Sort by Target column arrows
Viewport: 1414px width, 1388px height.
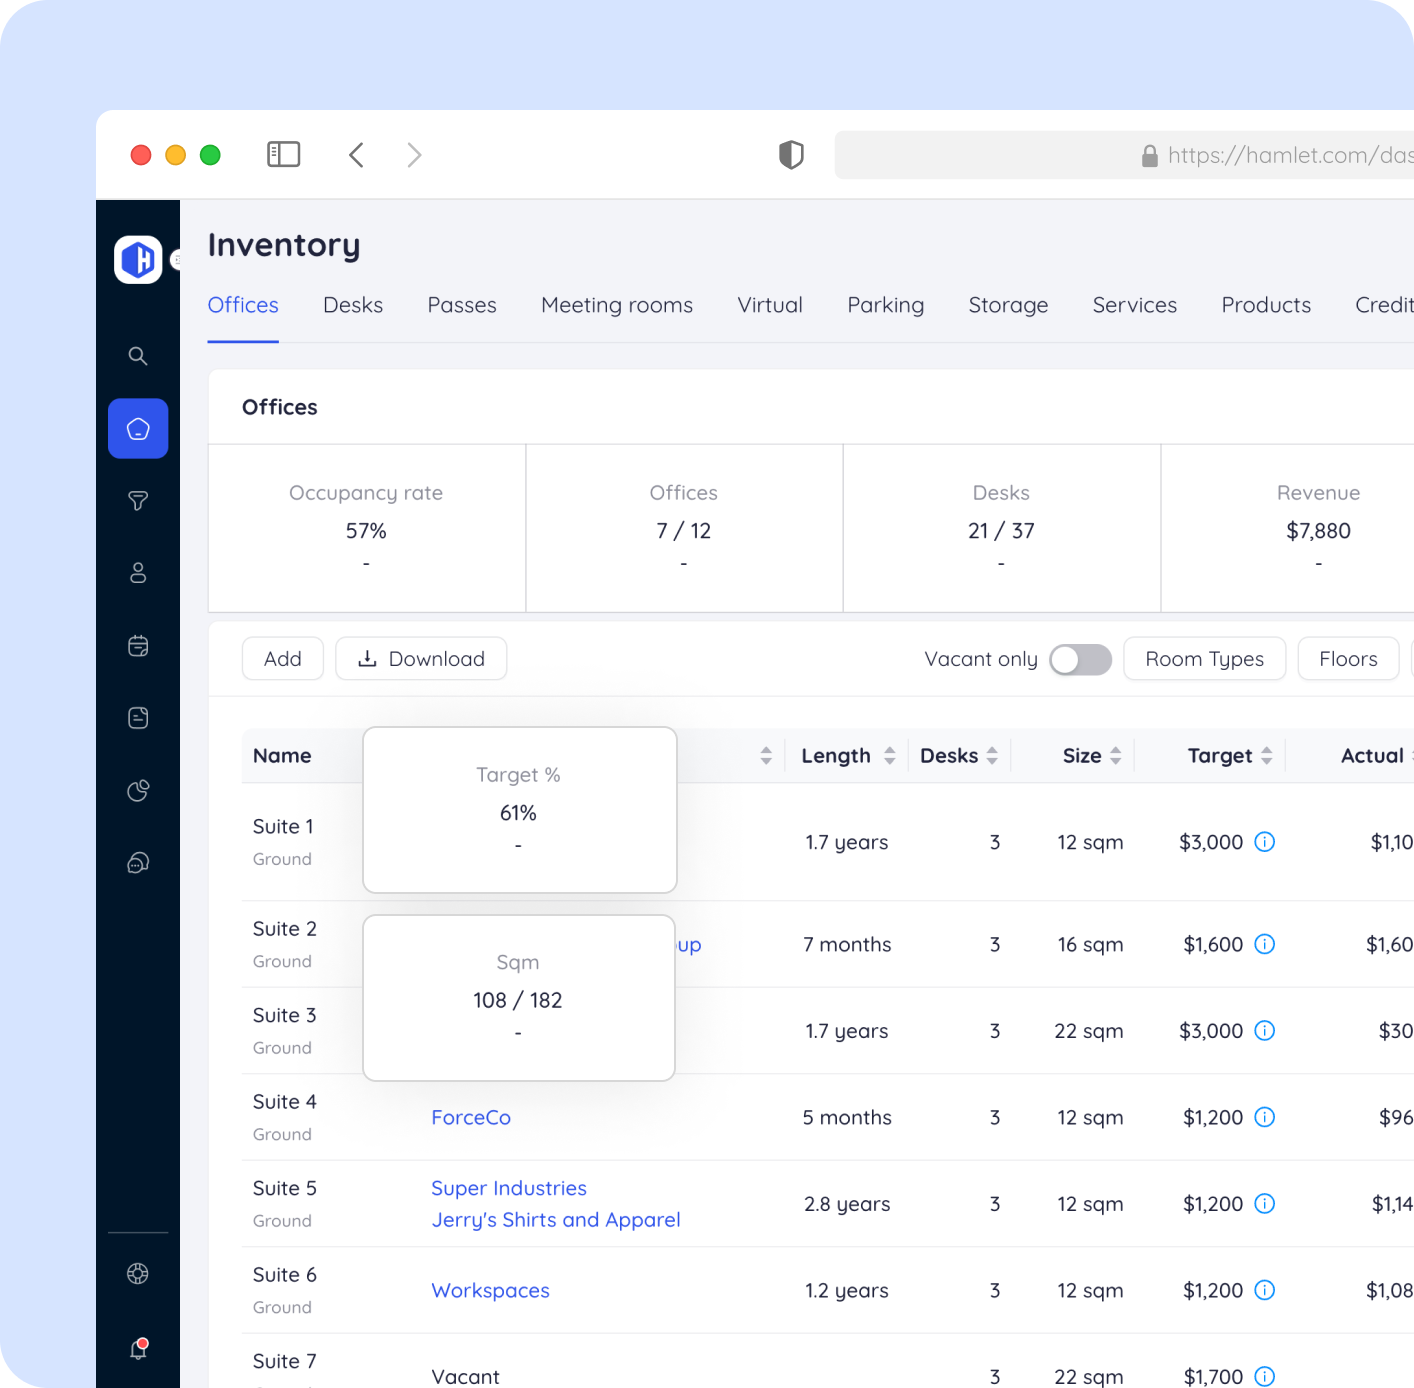pyautogui.click(x=1267, y=756)
